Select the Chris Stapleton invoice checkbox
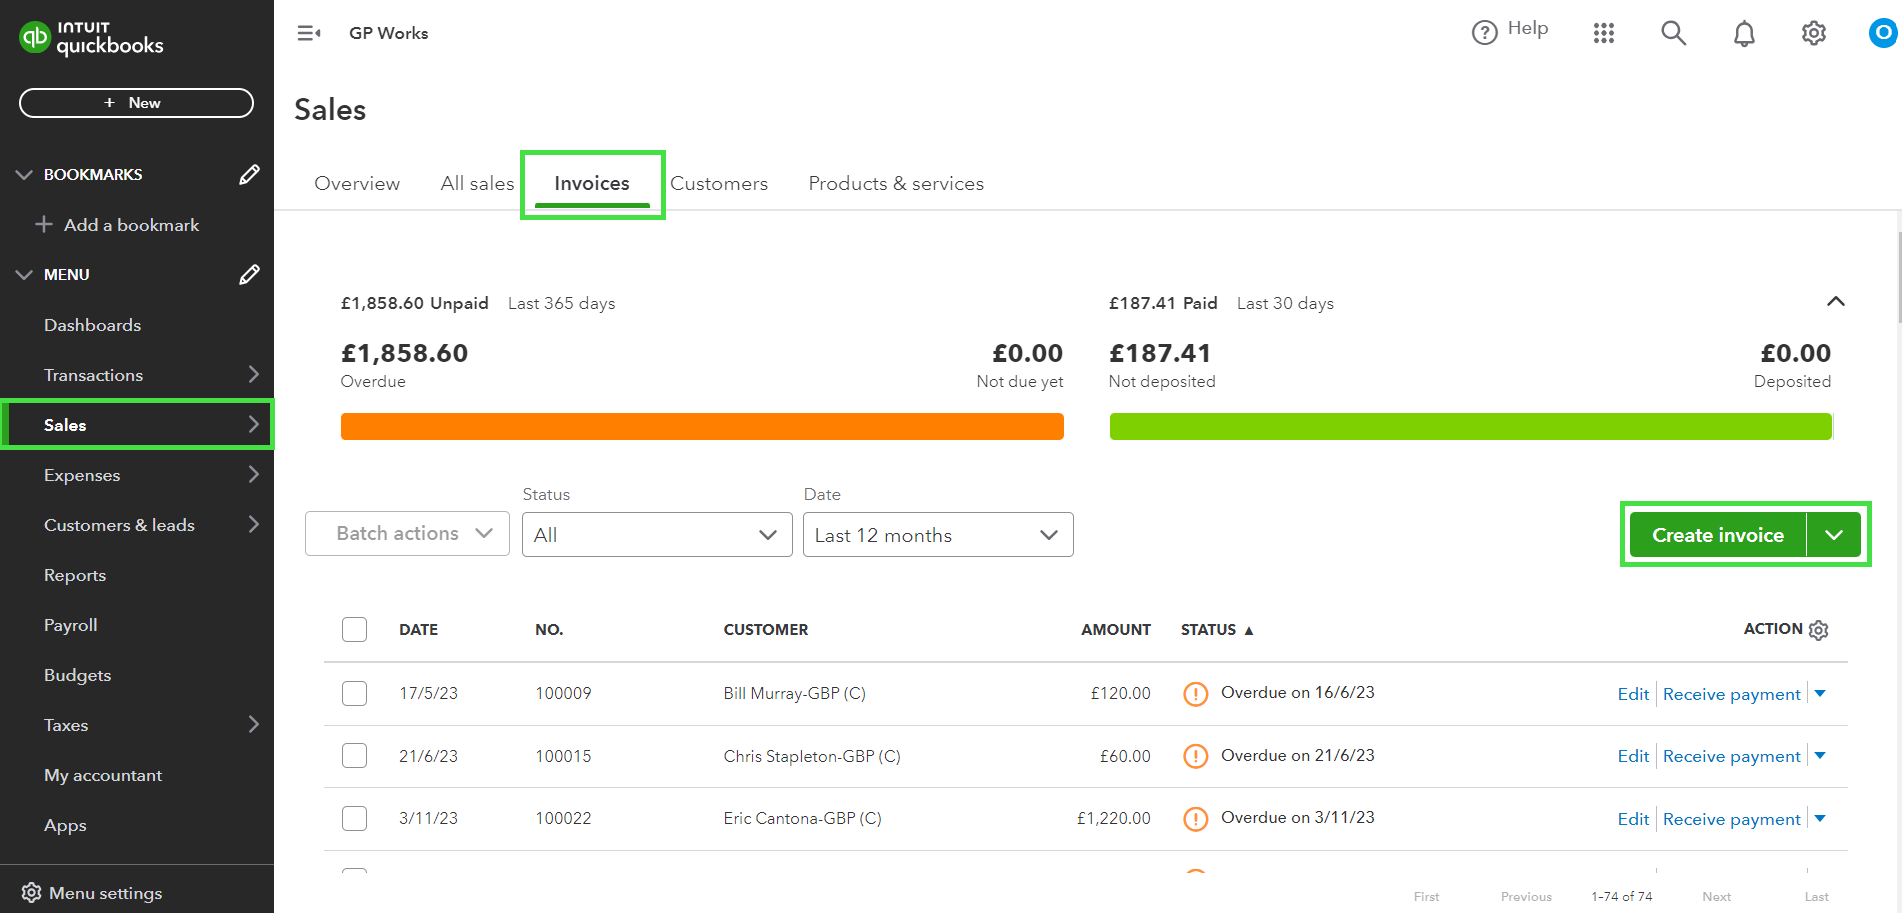The width and height of the screenshot is (1902, 913). point(354,756)
